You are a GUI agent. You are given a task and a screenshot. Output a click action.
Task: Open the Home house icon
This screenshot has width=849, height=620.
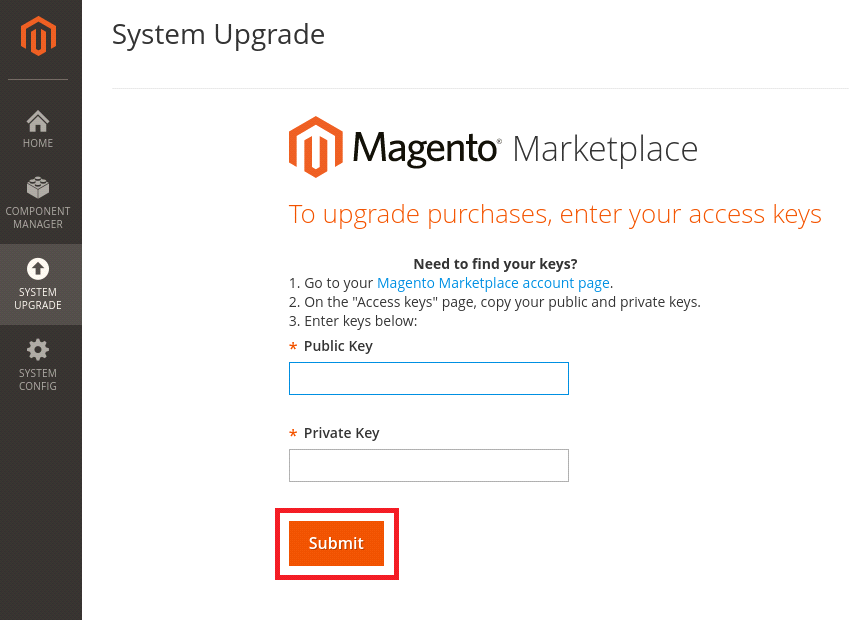coord(38,121)
